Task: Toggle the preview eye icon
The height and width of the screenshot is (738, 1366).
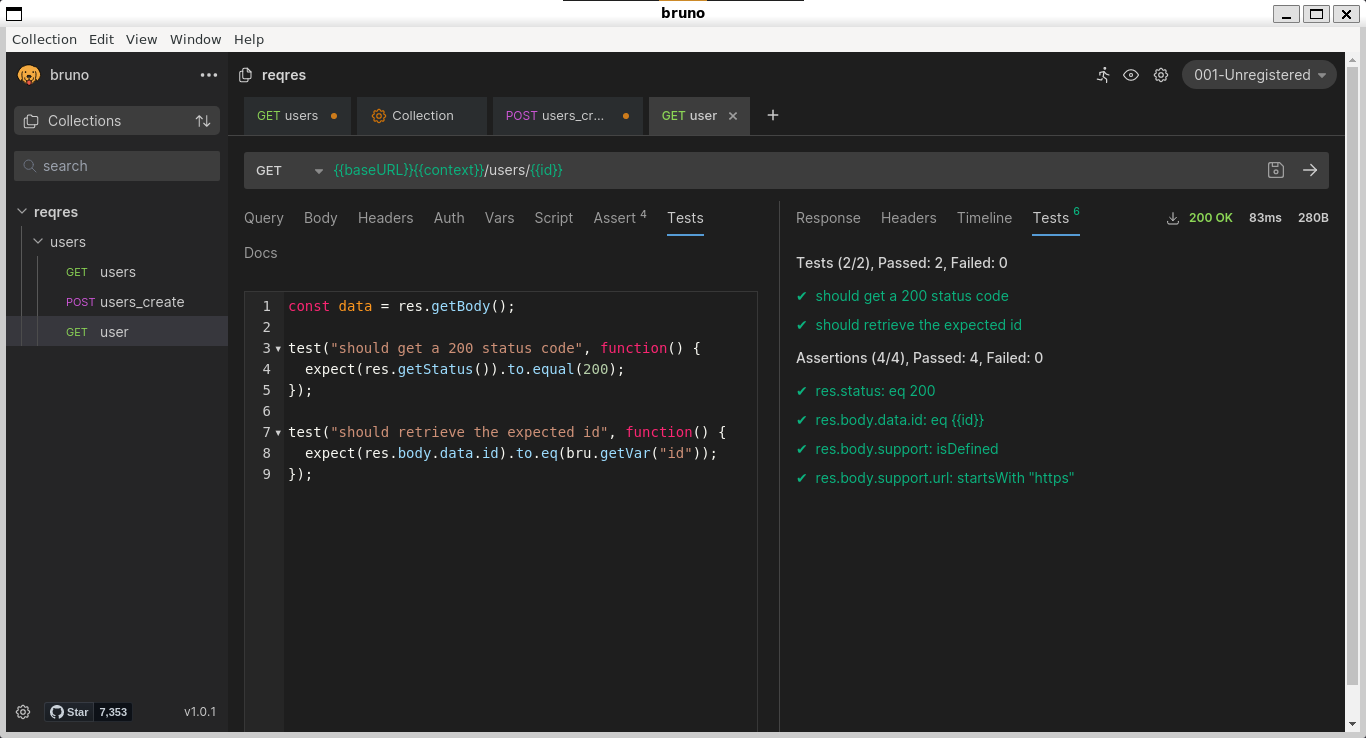Action: click(1131, 75)
